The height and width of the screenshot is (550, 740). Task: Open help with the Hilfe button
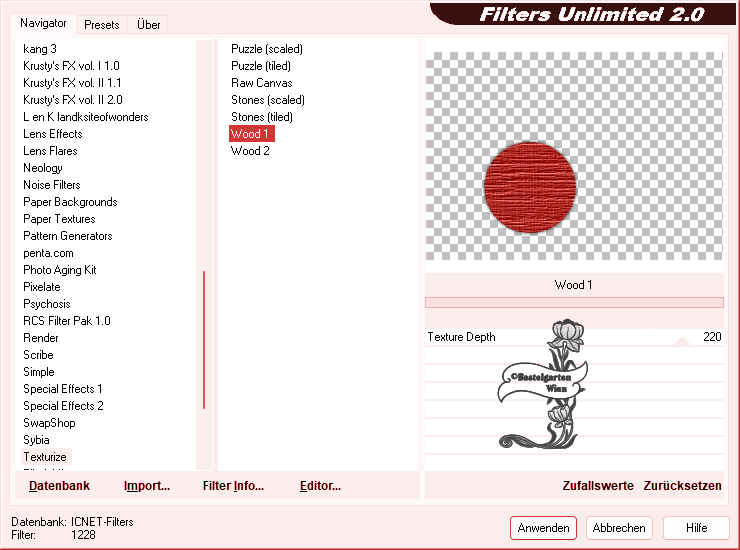pos(696,528)
